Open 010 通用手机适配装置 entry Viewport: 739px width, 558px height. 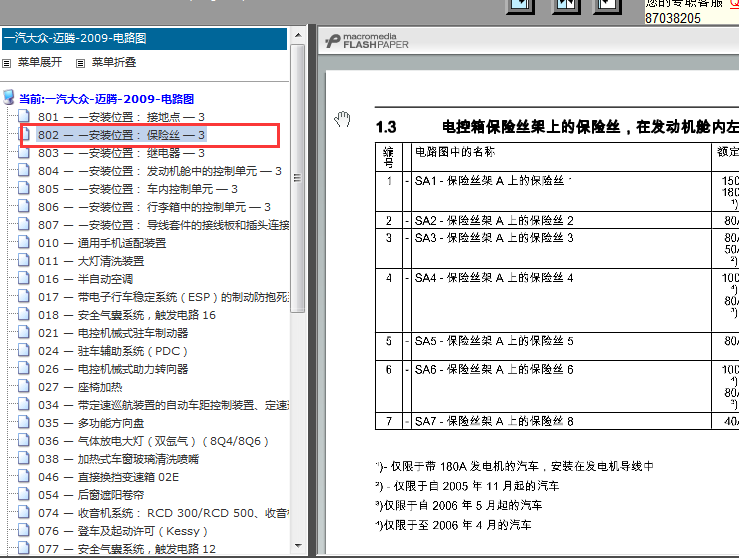(102, 243)
